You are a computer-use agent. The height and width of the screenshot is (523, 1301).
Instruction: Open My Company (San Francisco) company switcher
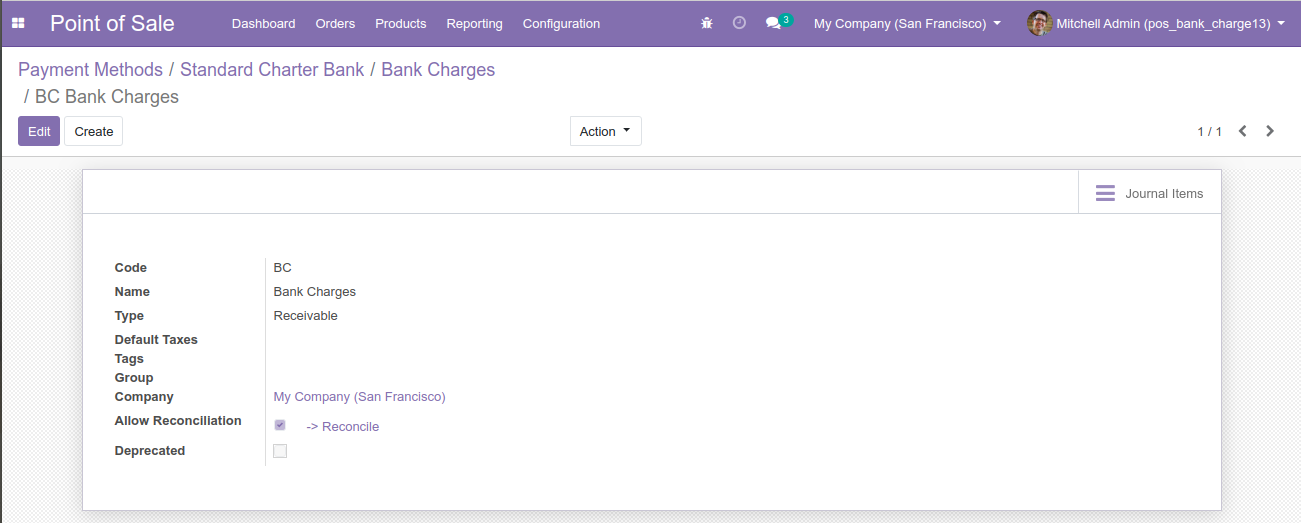[x=907, y=23]
